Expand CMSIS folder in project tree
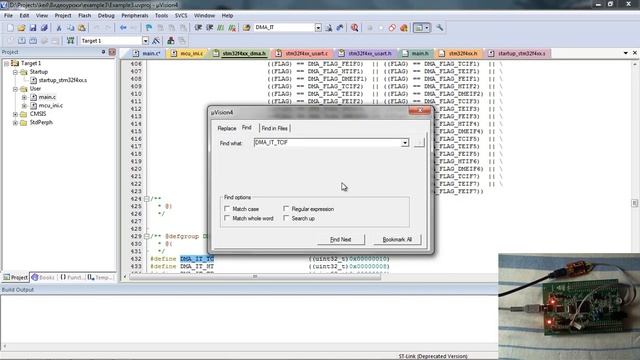 (x=15, y=114)
